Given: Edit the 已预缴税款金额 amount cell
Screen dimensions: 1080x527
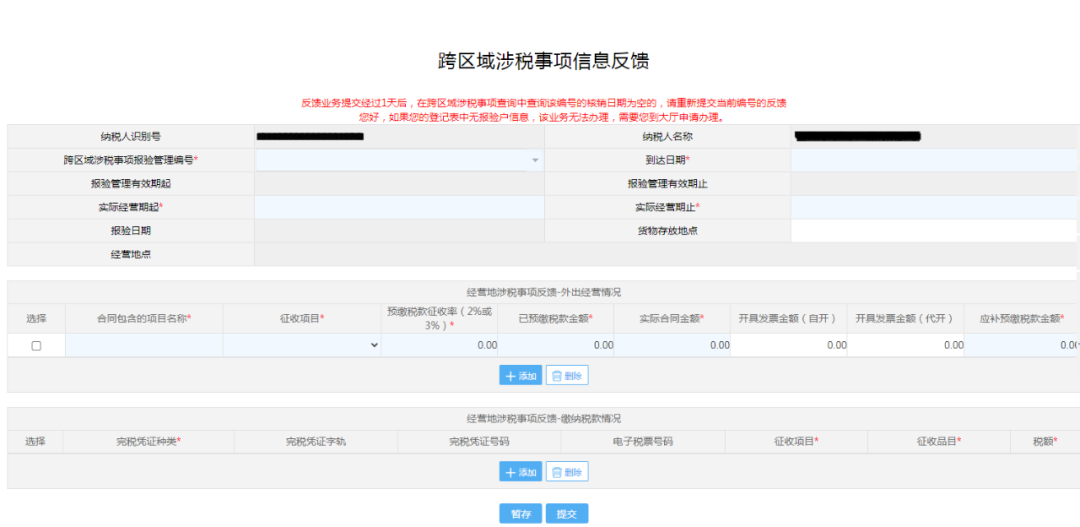Looking at the screenshot, I should click(x=556, y=345).
